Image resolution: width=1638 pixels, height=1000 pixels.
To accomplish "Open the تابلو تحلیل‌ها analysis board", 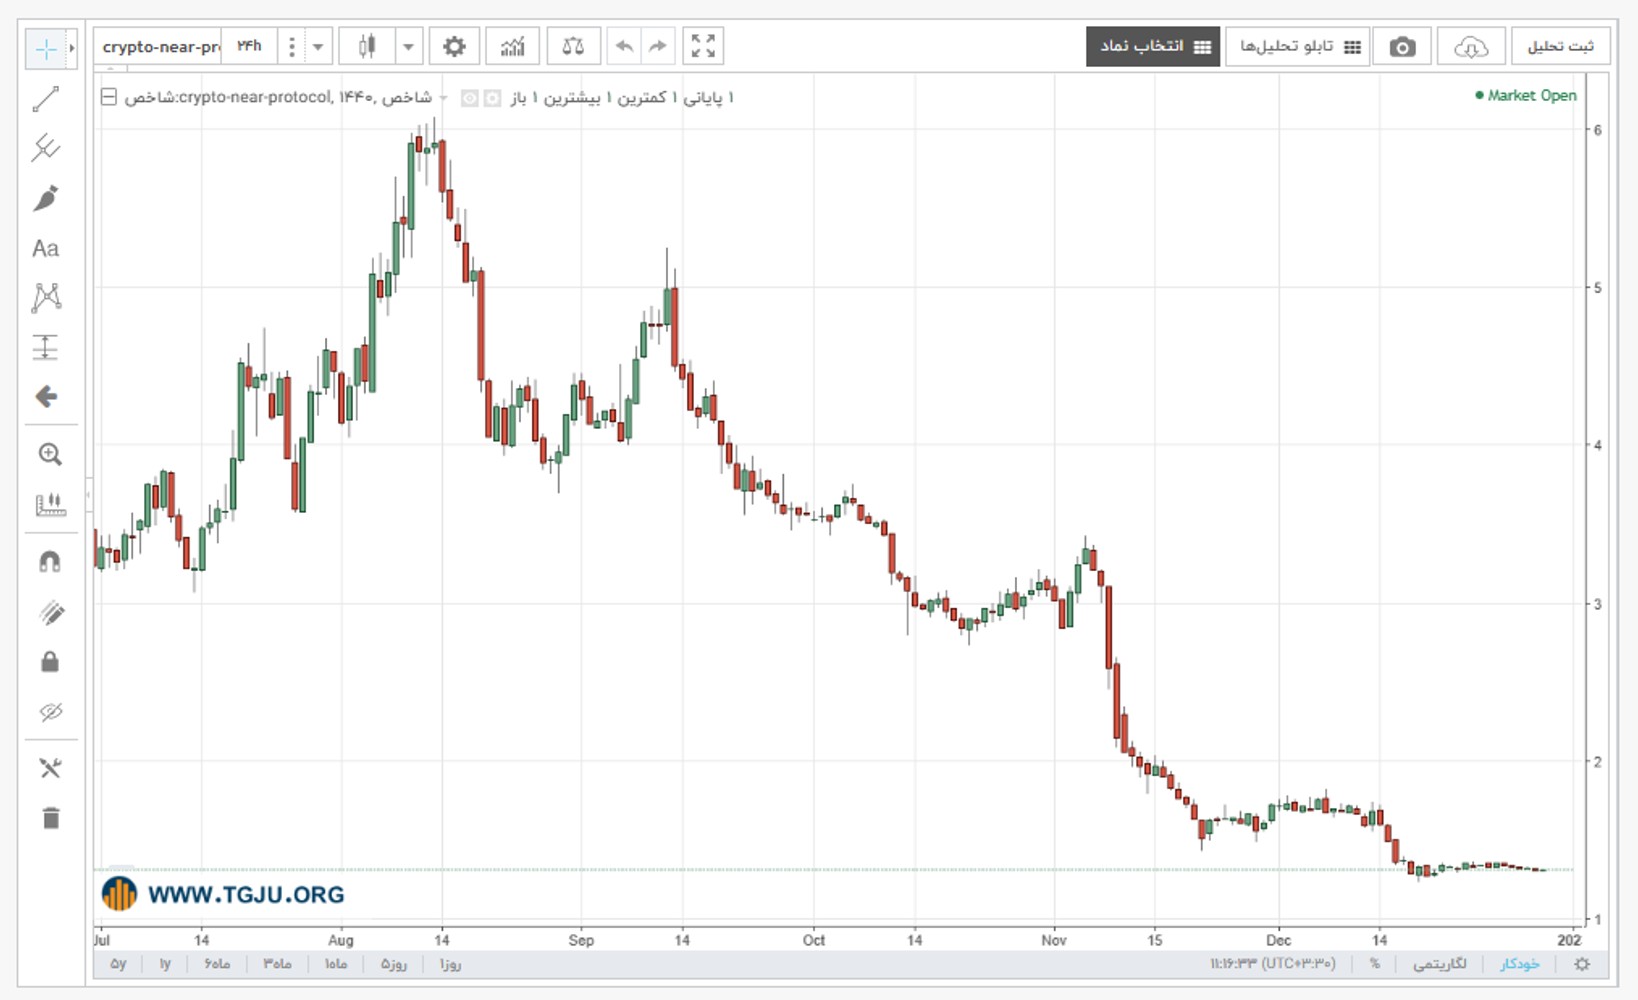I will [x=1297, y=47].
